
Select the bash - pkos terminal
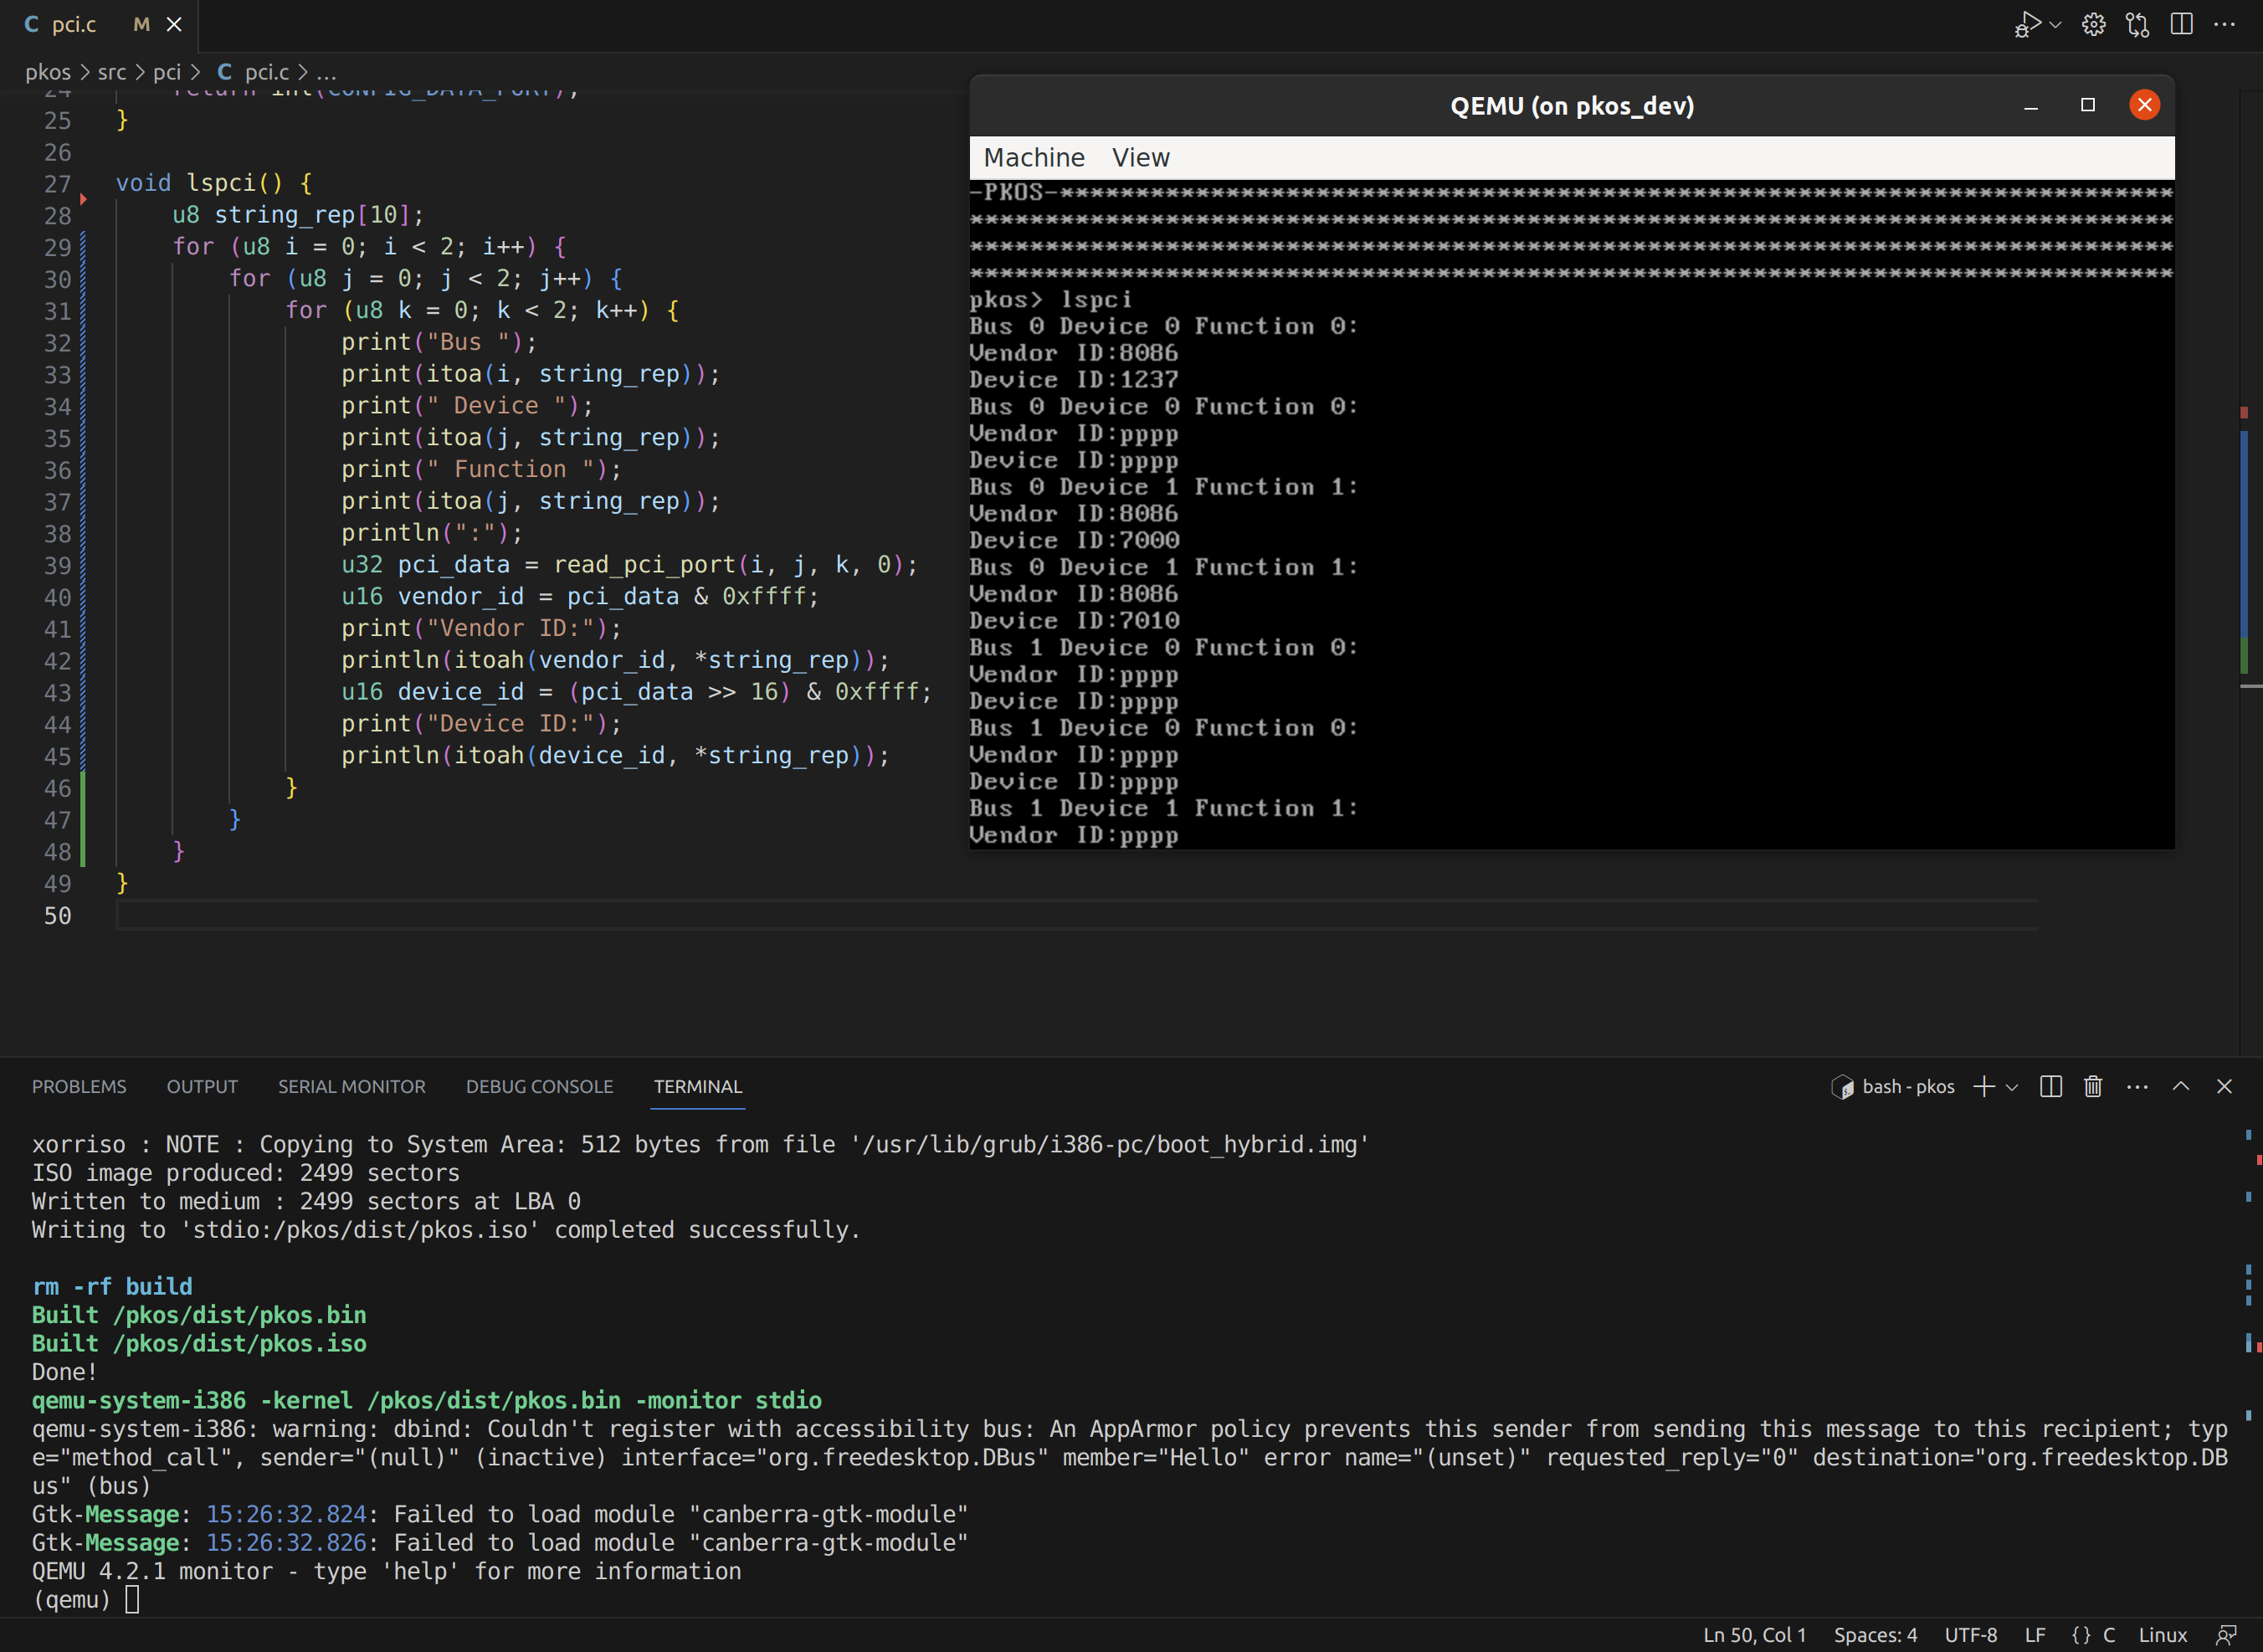[x=1892, y=1086]
